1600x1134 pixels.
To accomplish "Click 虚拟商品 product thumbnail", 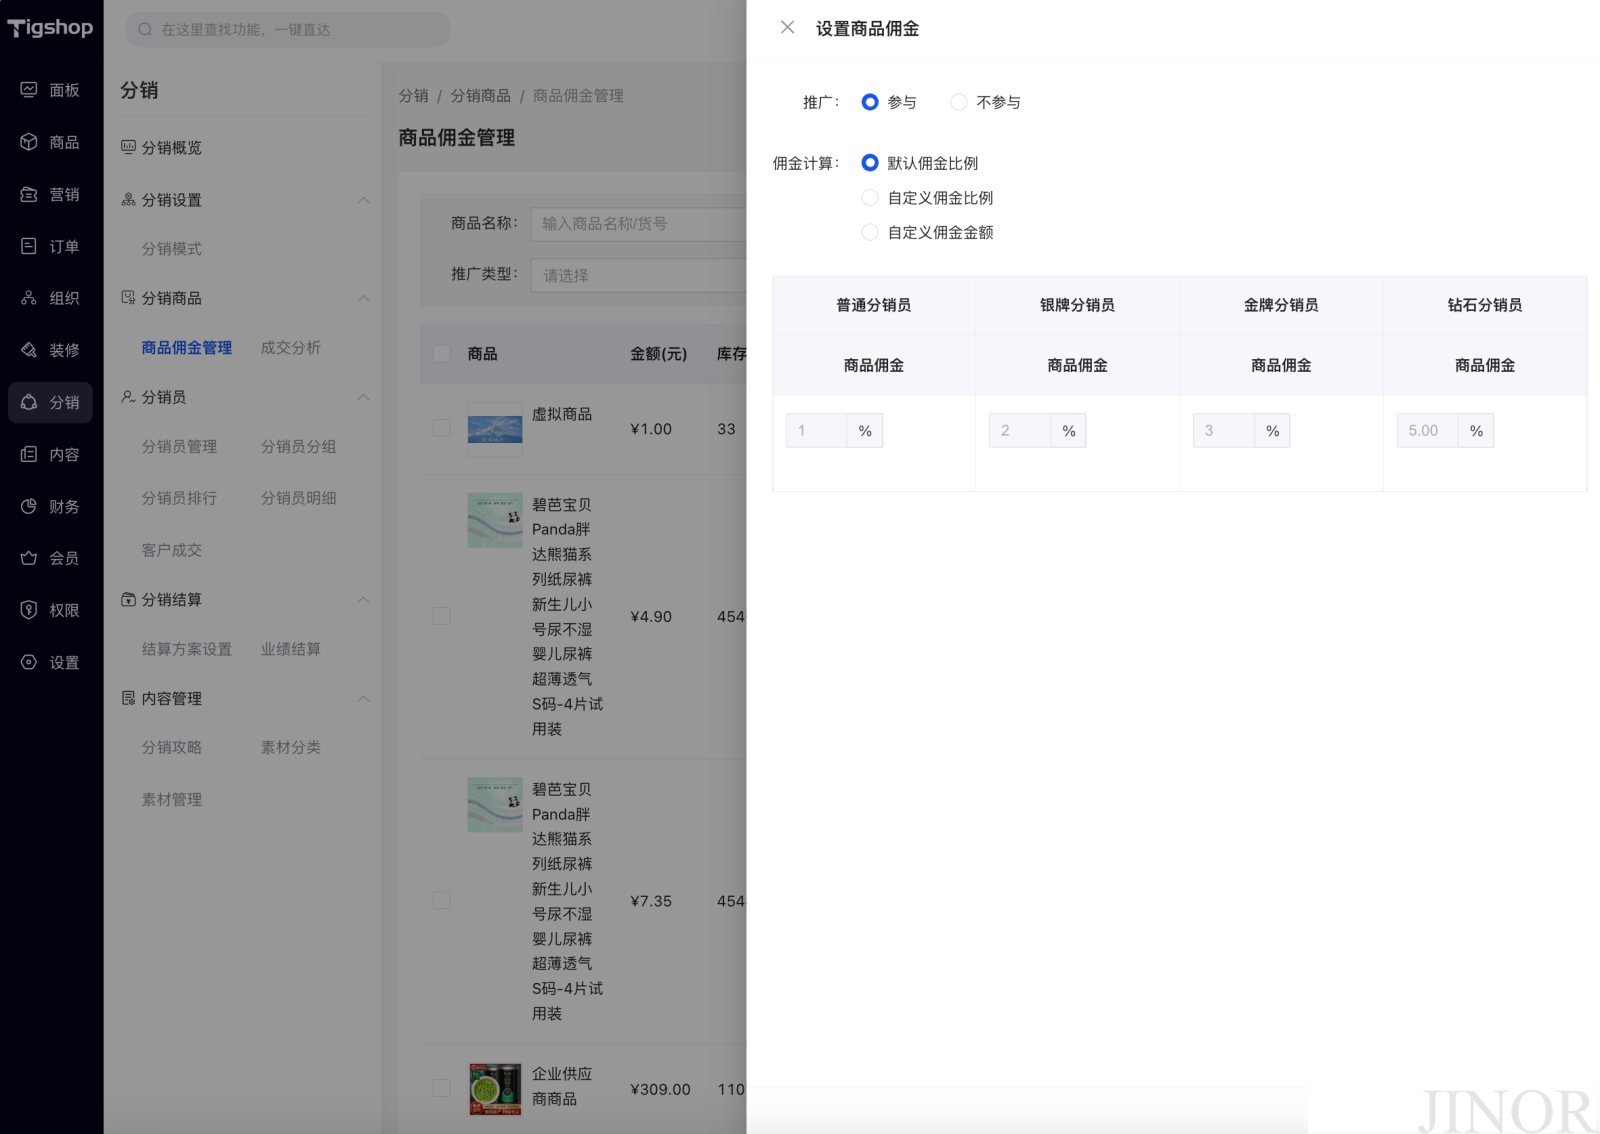I will point(495,429).
